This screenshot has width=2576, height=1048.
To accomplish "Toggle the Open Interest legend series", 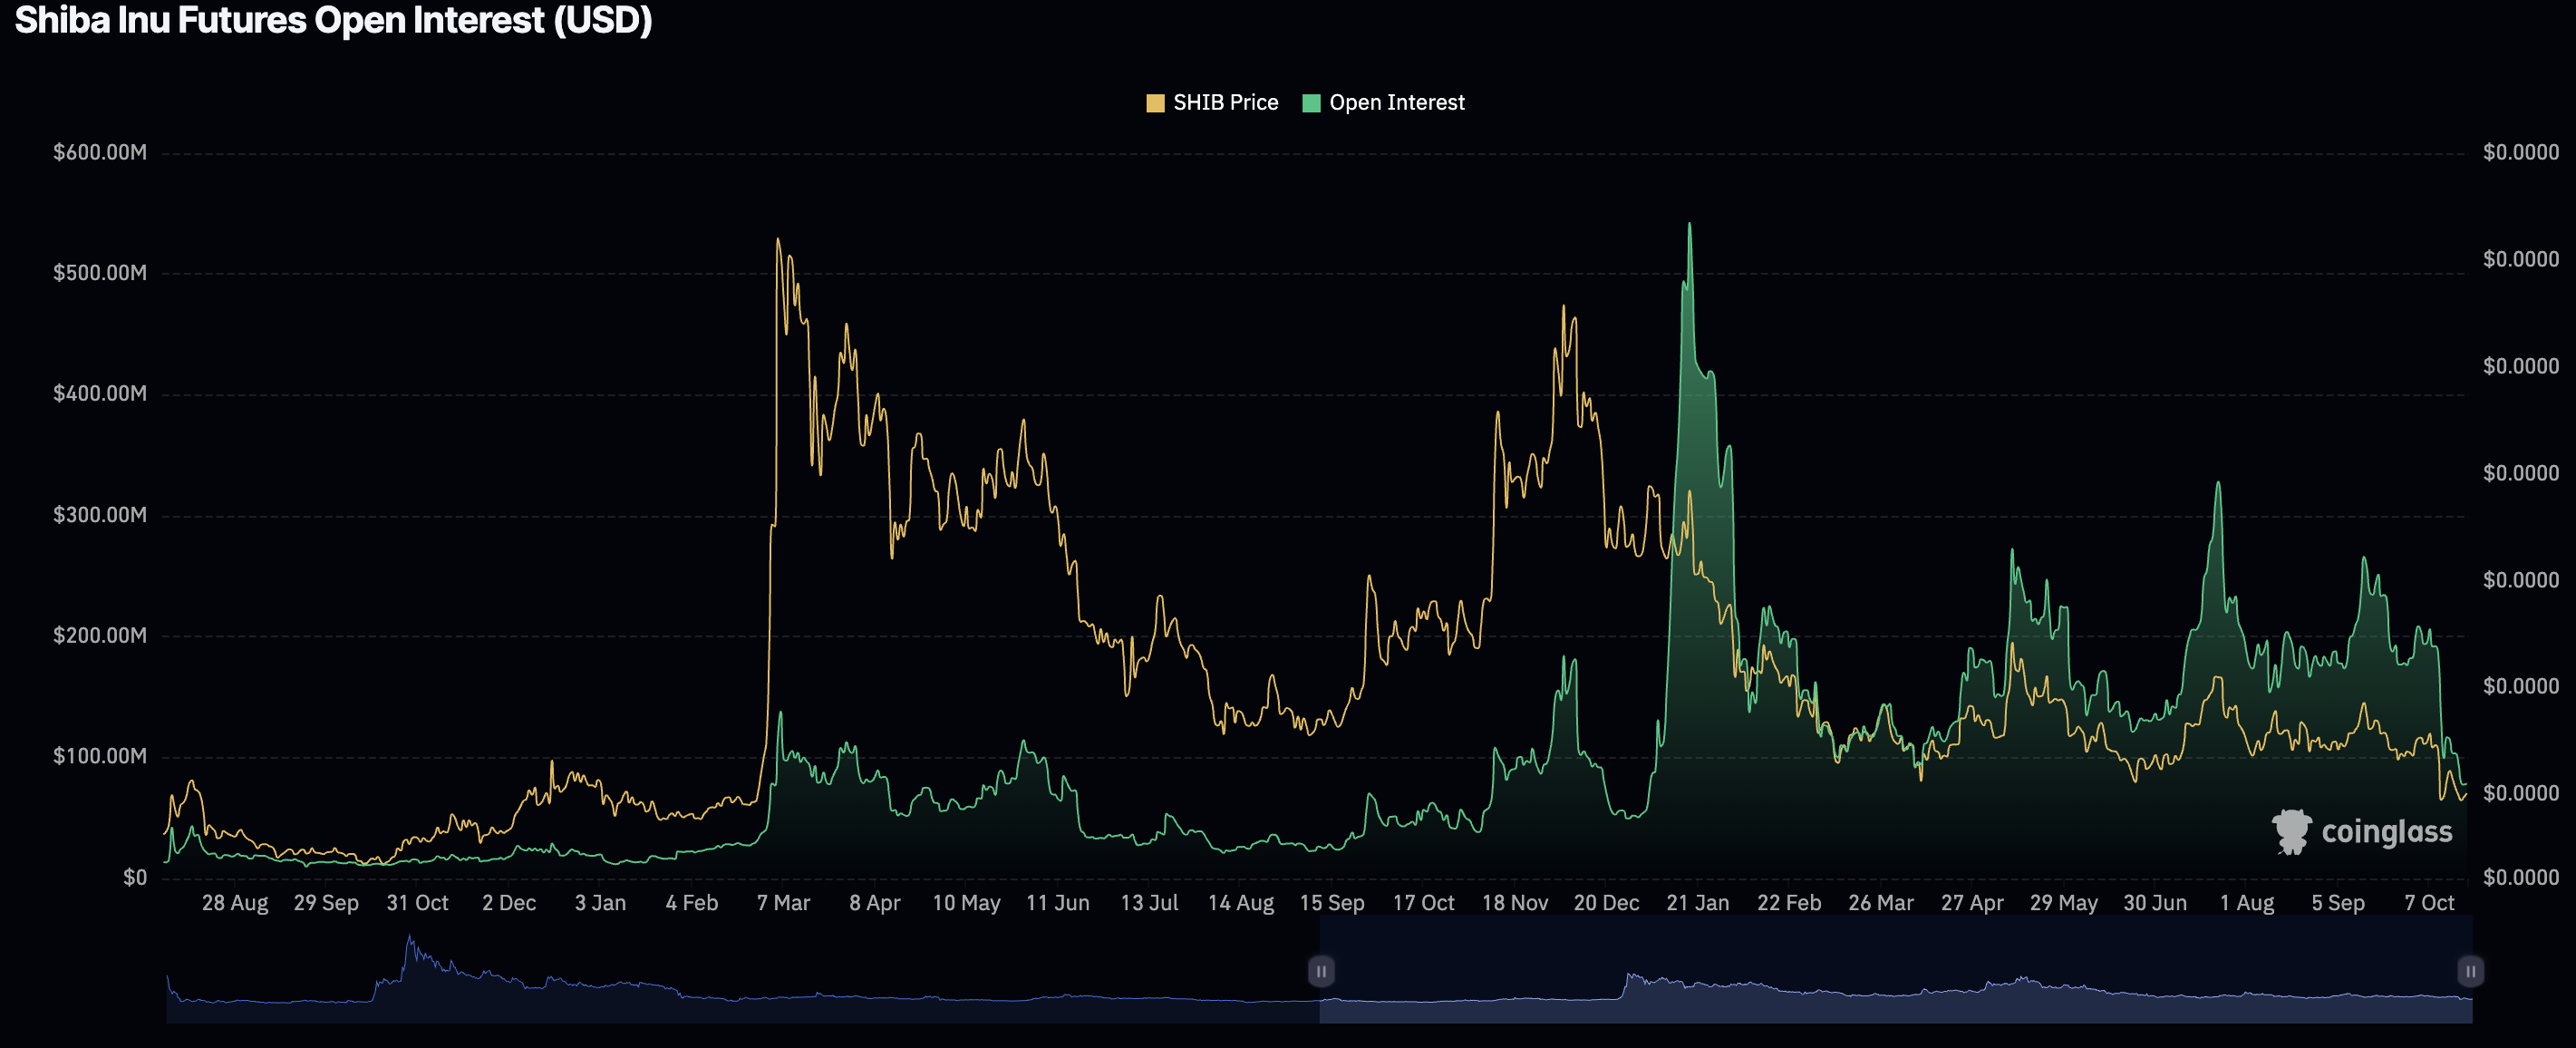I will pyautogui.click(x=1396, y=103).
